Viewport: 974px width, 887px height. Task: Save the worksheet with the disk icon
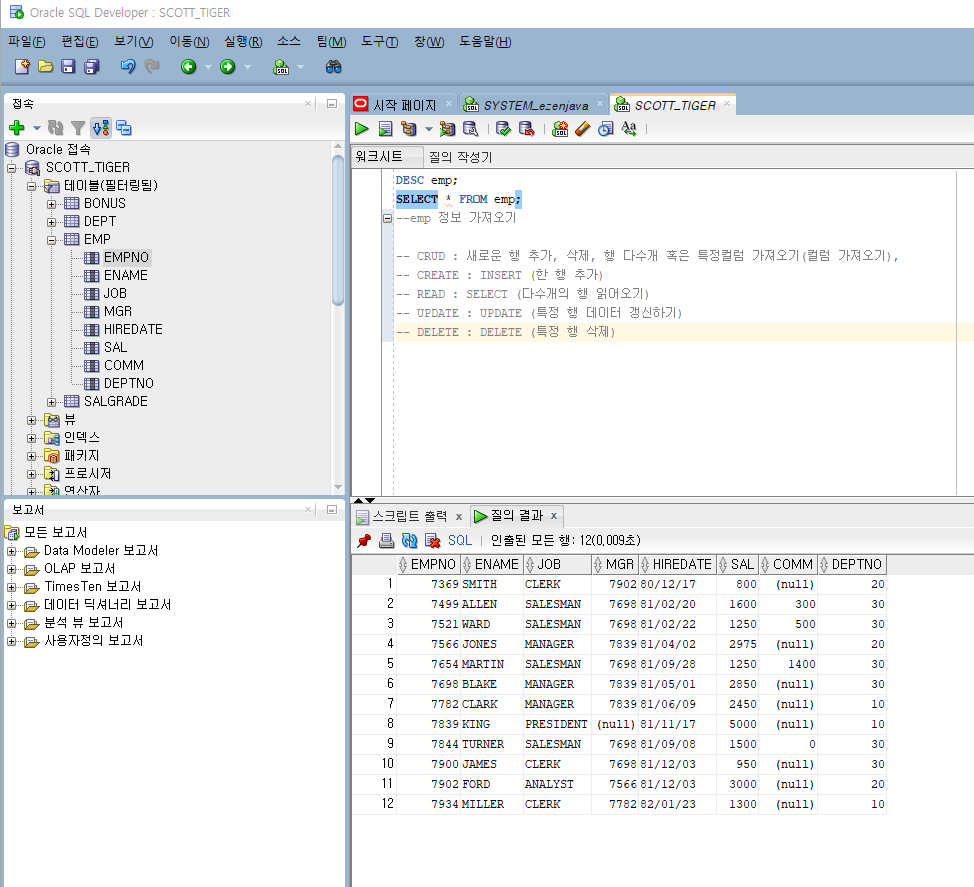68,66
